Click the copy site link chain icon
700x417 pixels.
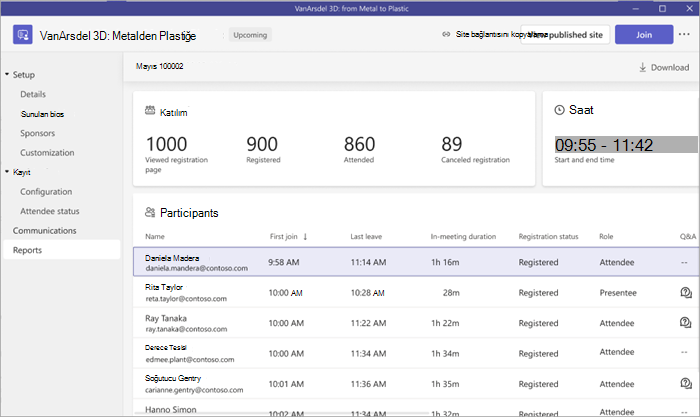coord(446,34)
